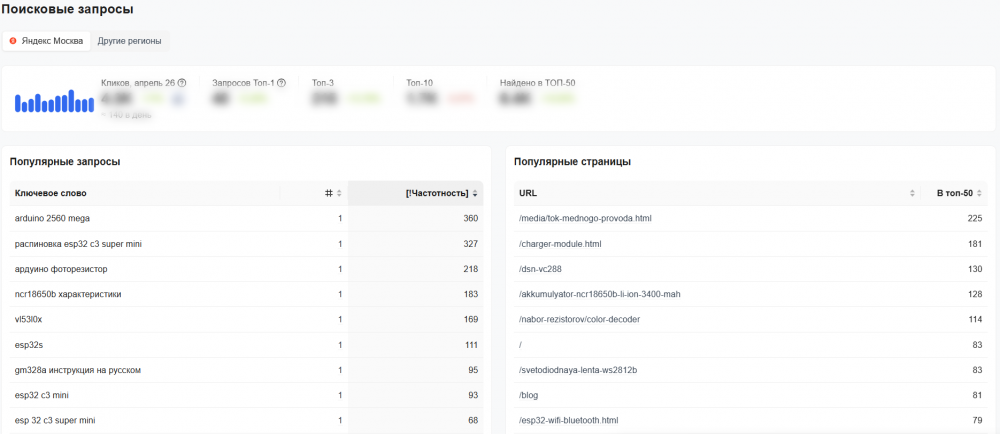1000x434 pixels.
Task: Click frequency value 183
Action: pyautogui.click(x=471, y=294)
